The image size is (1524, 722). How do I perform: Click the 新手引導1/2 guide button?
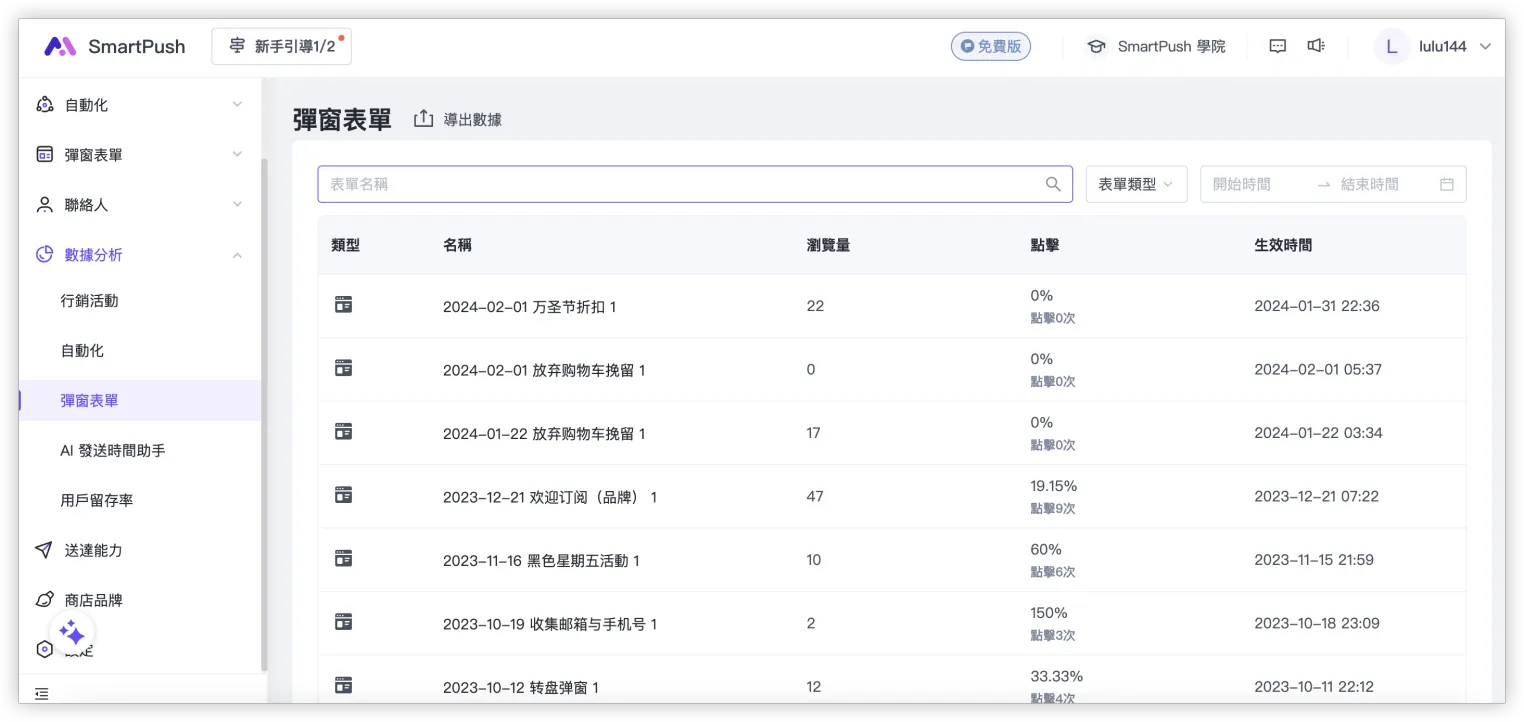[x=281, y=46]
